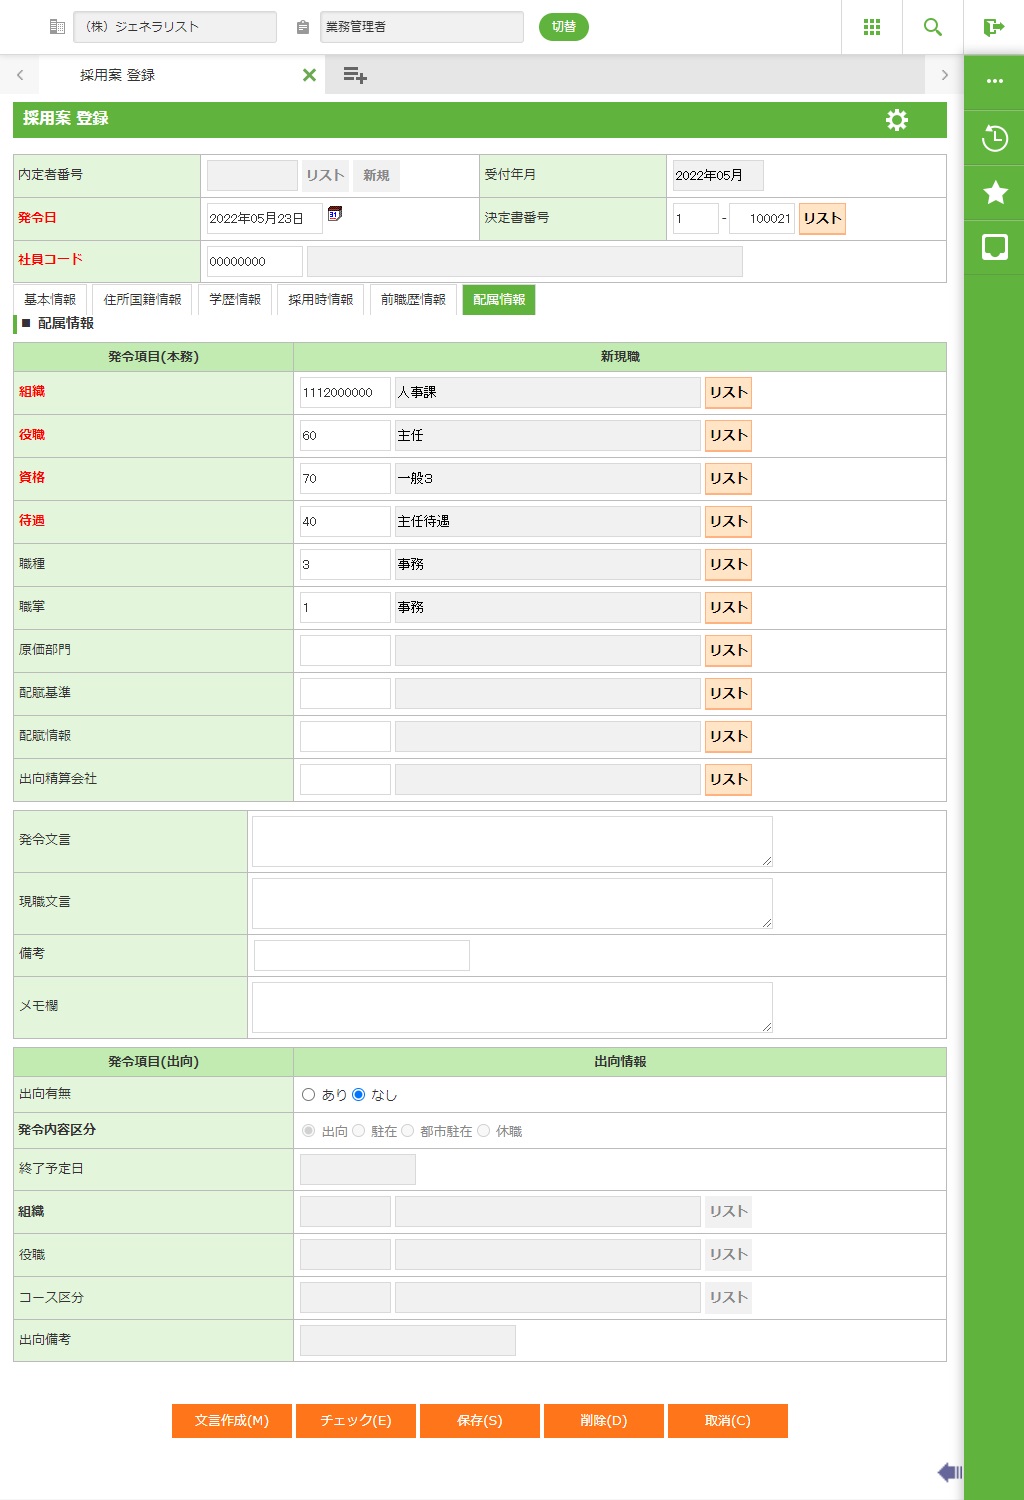This screenshot has width=1024, height=1500.
Task: Click the チェック(E) button
Action: 356,1421
